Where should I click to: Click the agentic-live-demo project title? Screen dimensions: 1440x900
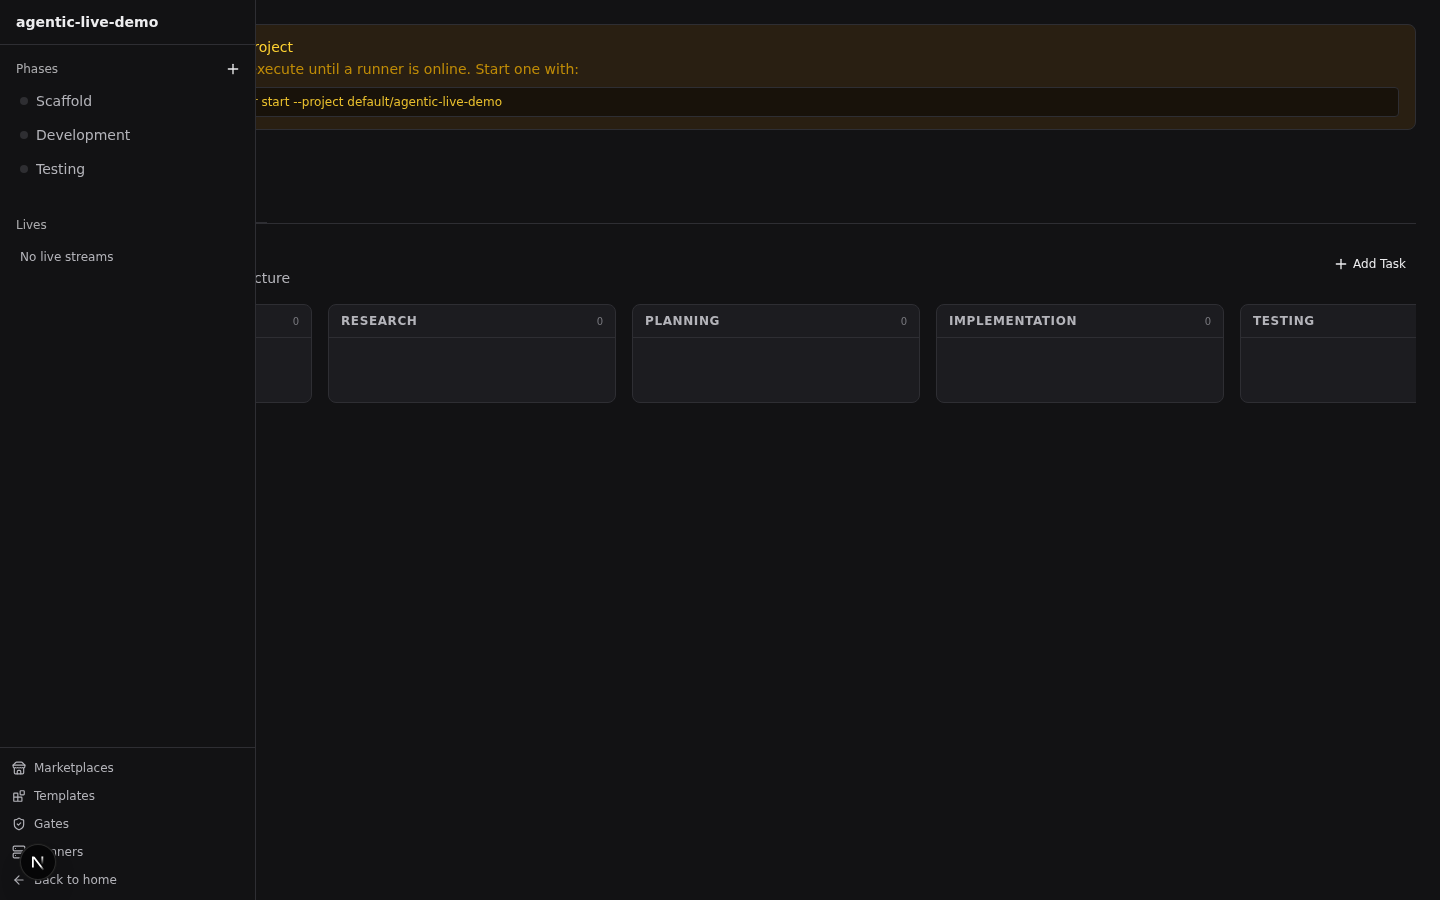87,22
